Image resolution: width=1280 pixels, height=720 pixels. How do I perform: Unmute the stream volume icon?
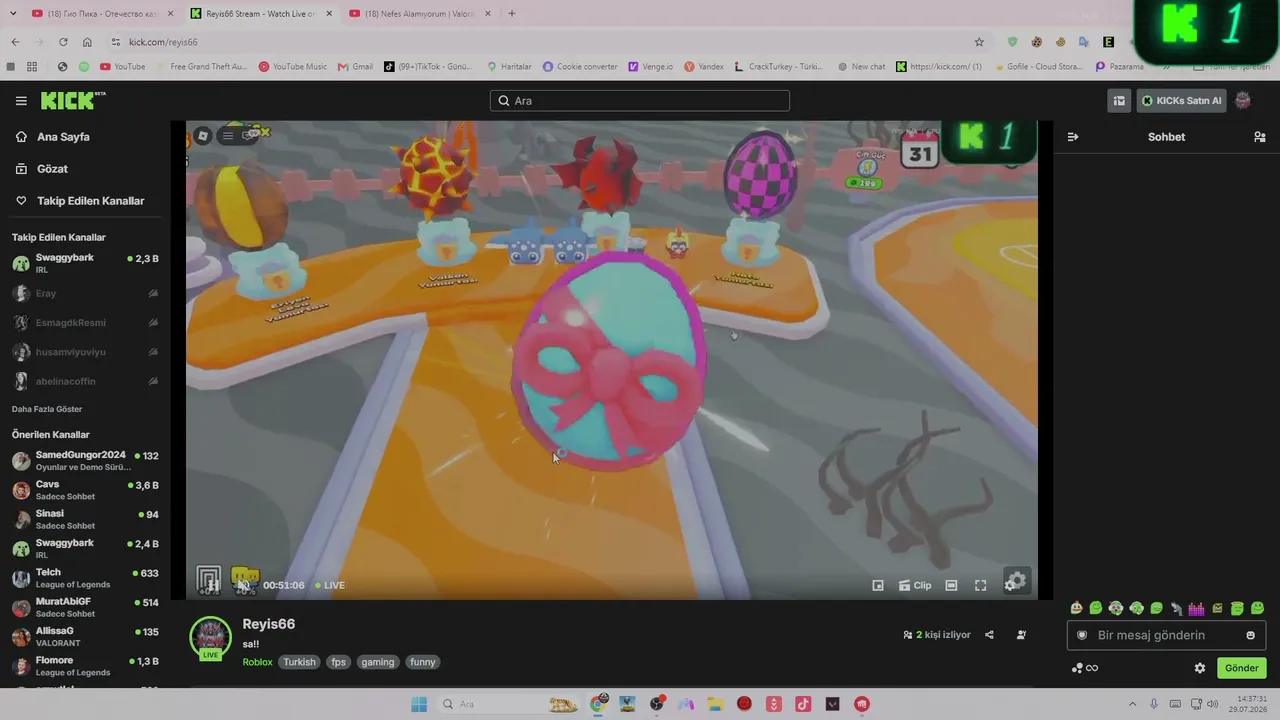pyautogui.click(x=243, y=585)
